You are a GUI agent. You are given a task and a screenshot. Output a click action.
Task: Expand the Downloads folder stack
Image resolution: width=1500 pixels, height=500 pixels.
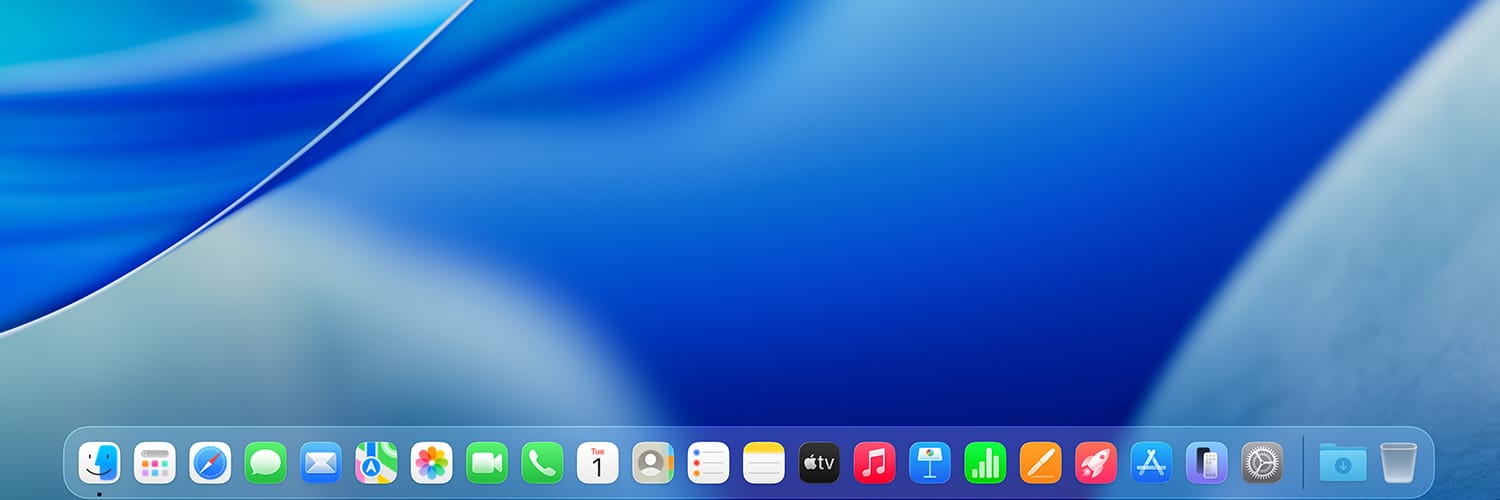point(1343,463)
